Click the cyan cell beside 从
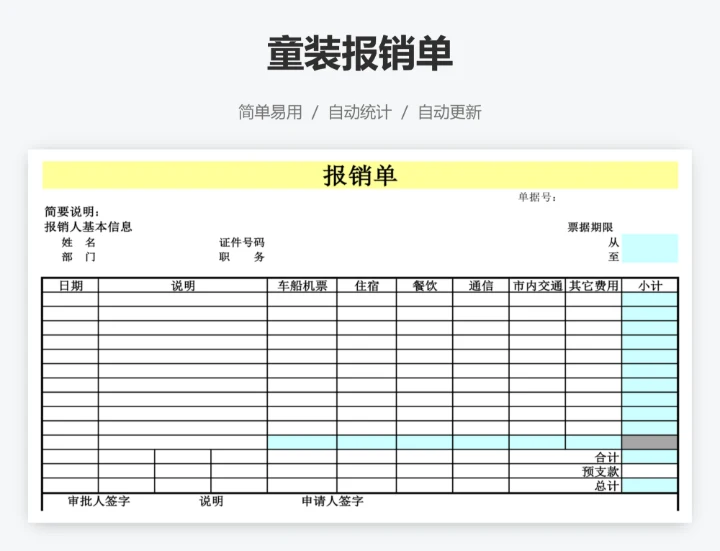The height and width of the screenshot is (551, 720). tap(649, 242)
